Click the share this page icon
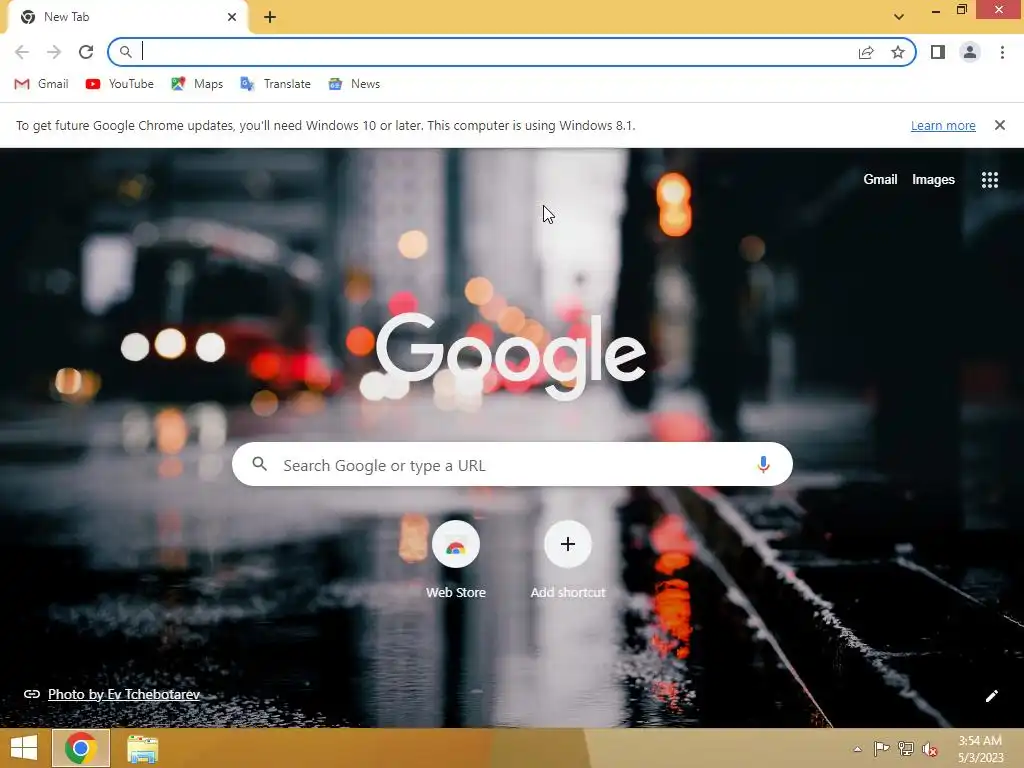This screenshot has height=768, width=1024. [x=866, y=52]
